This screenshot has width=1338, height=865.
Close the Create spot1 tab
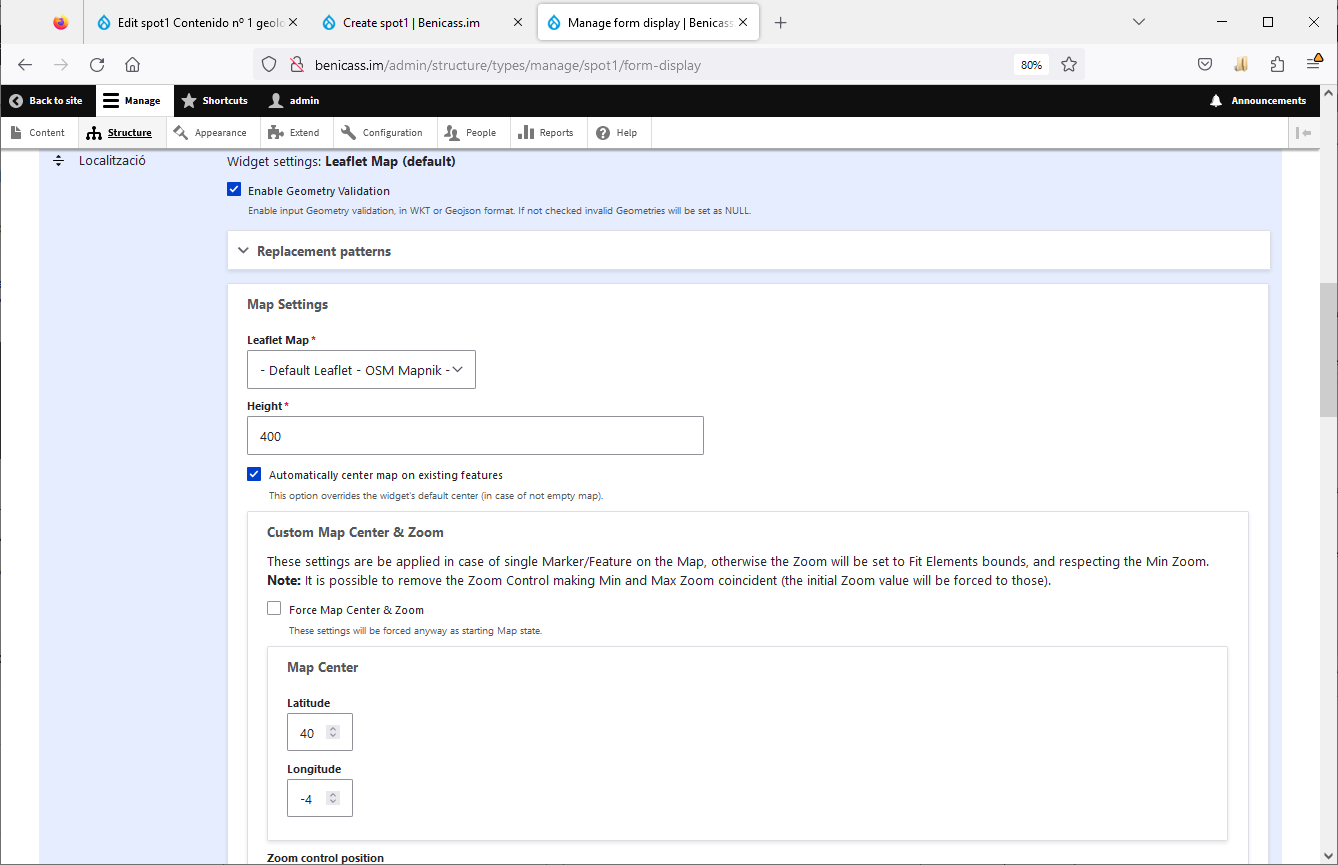518,23
